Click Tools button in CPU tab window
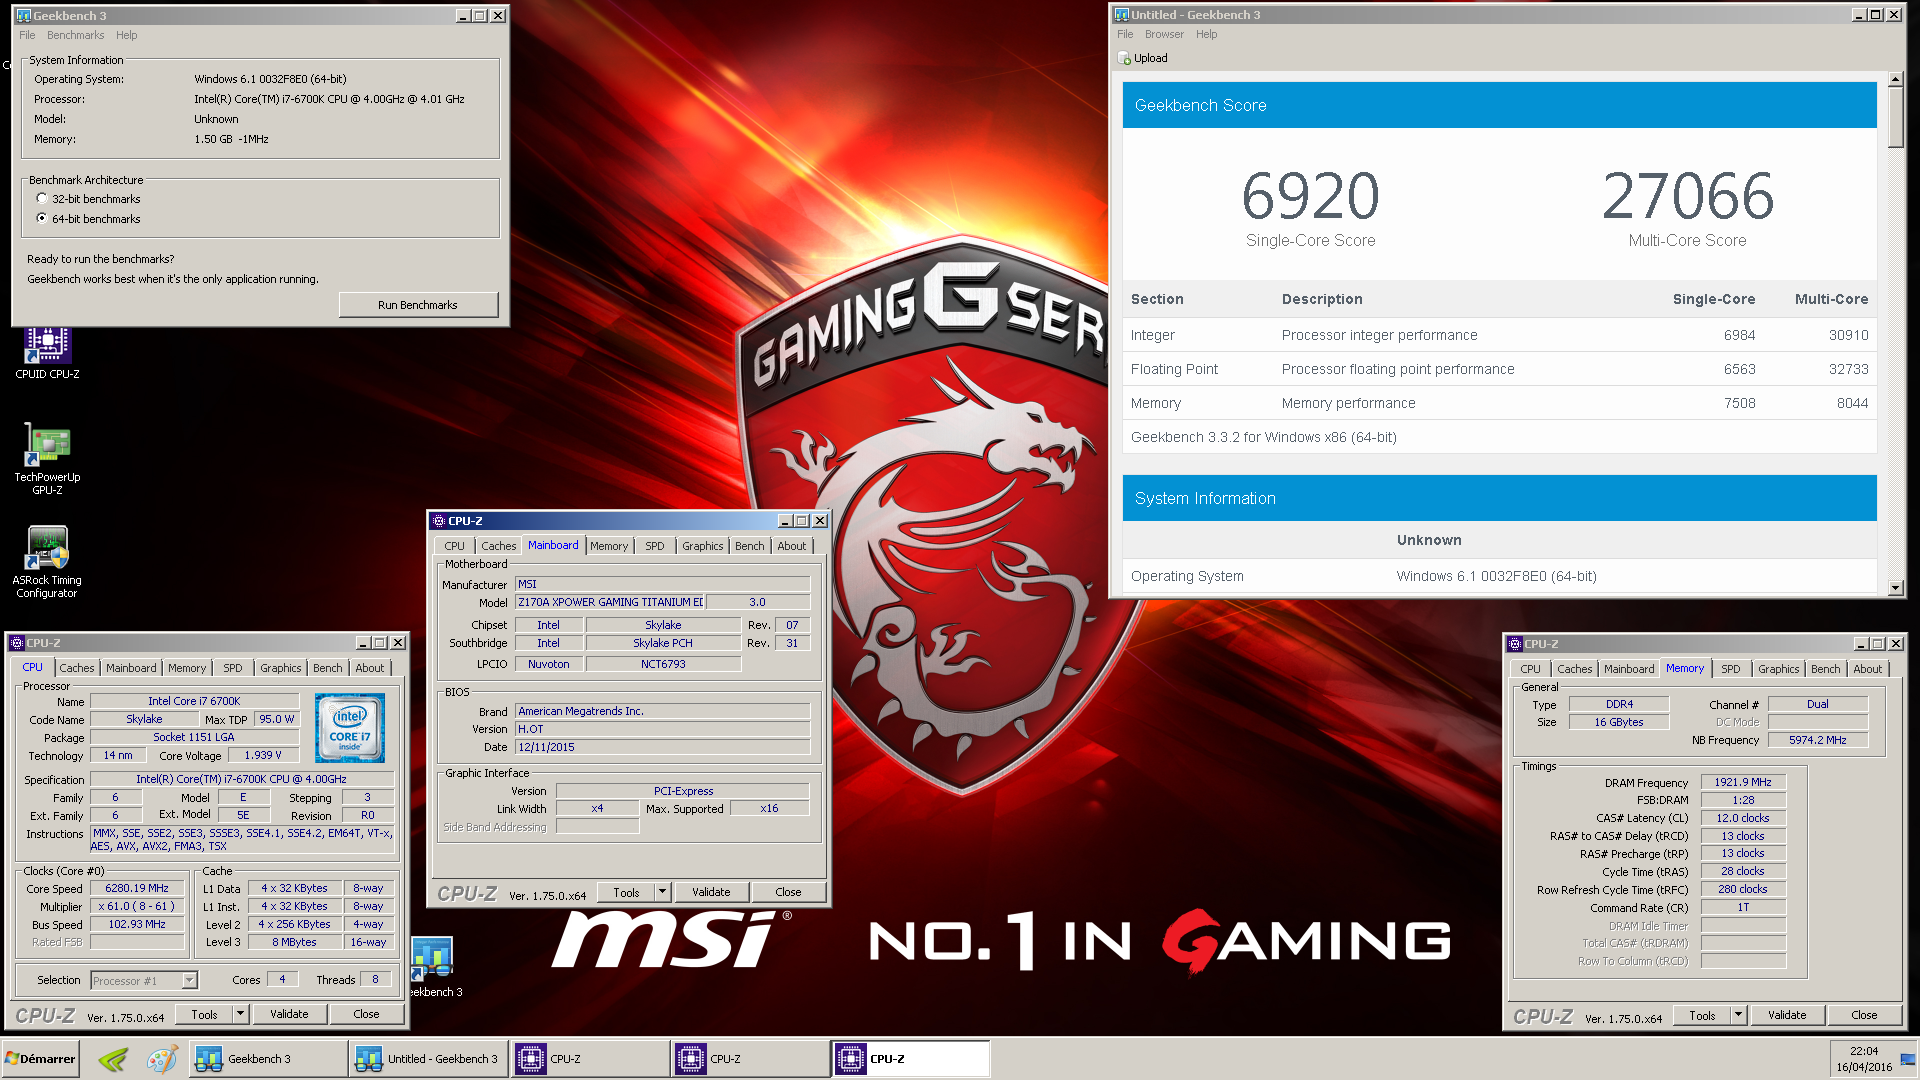 [x=204, y=1014]
